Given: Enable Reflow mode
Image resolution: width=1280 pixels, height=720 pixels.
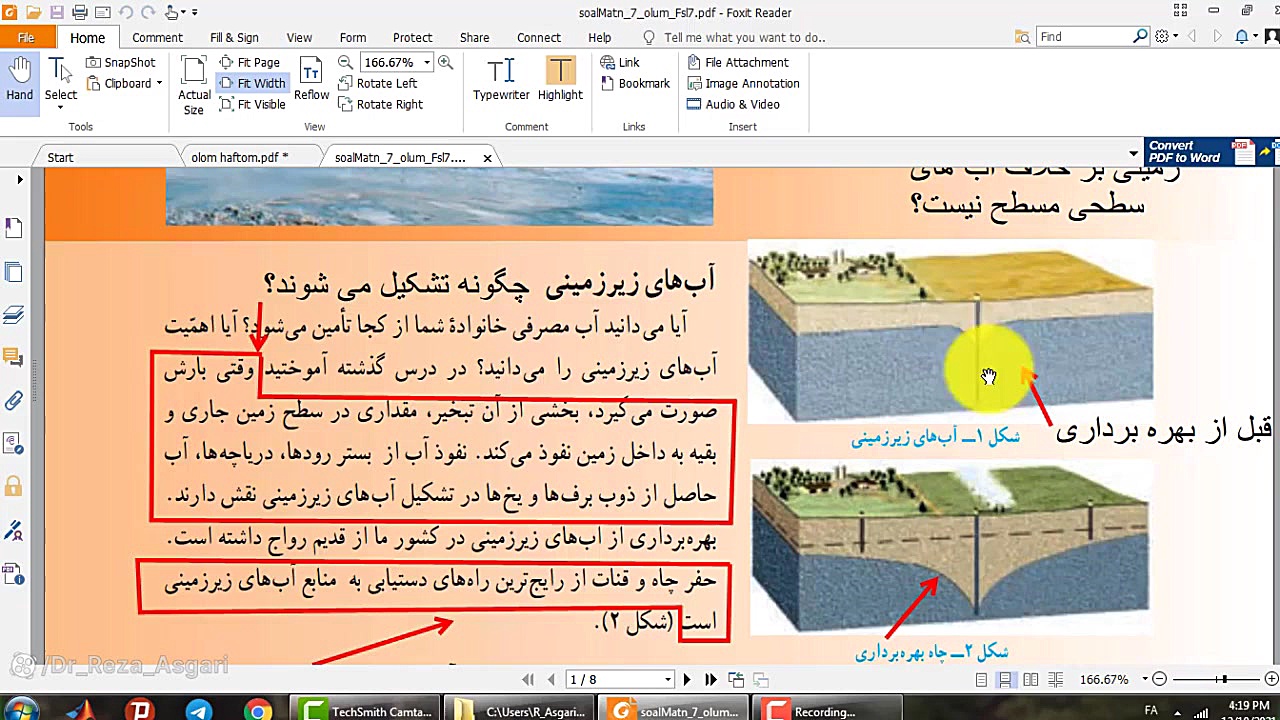Looking at the screenshot, I should pos(311,80).
